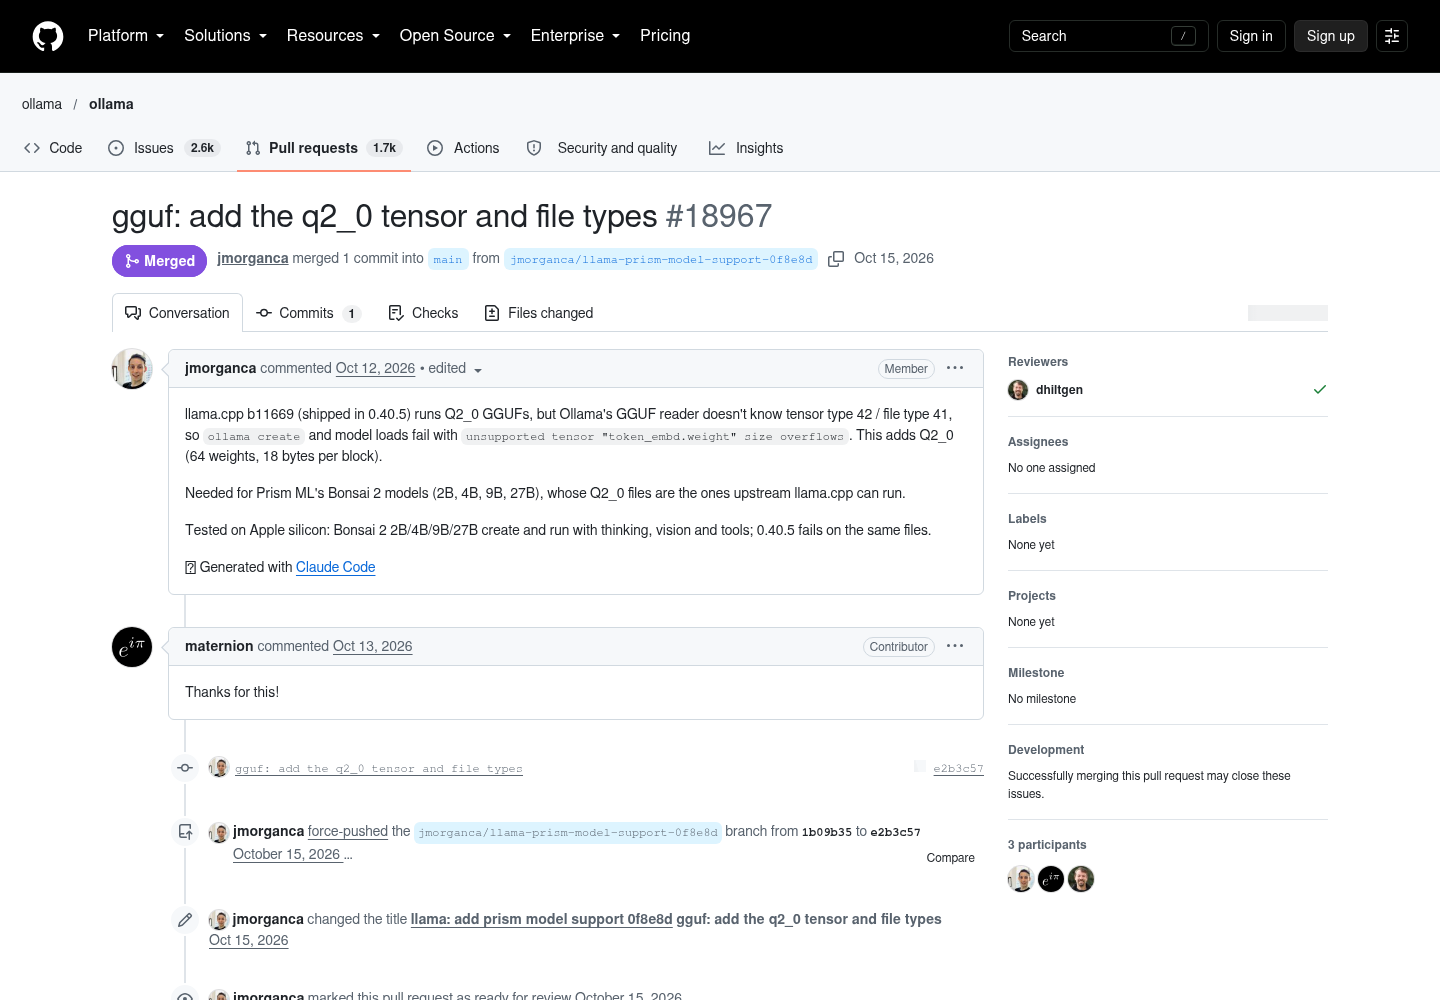The image size is (1440, 1000).
Task: Expand the Open Source menu
Action: (455, 36)
